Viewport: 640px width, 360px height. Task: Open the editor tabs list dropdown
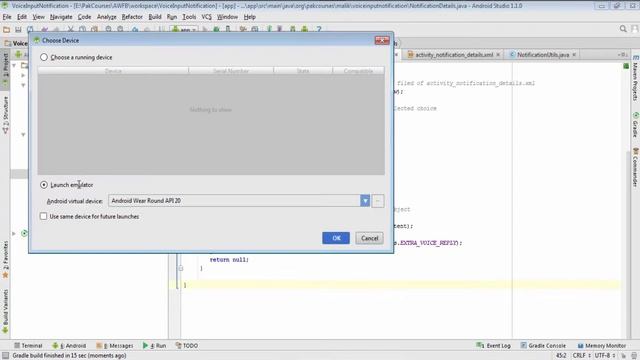click(622, 55)
